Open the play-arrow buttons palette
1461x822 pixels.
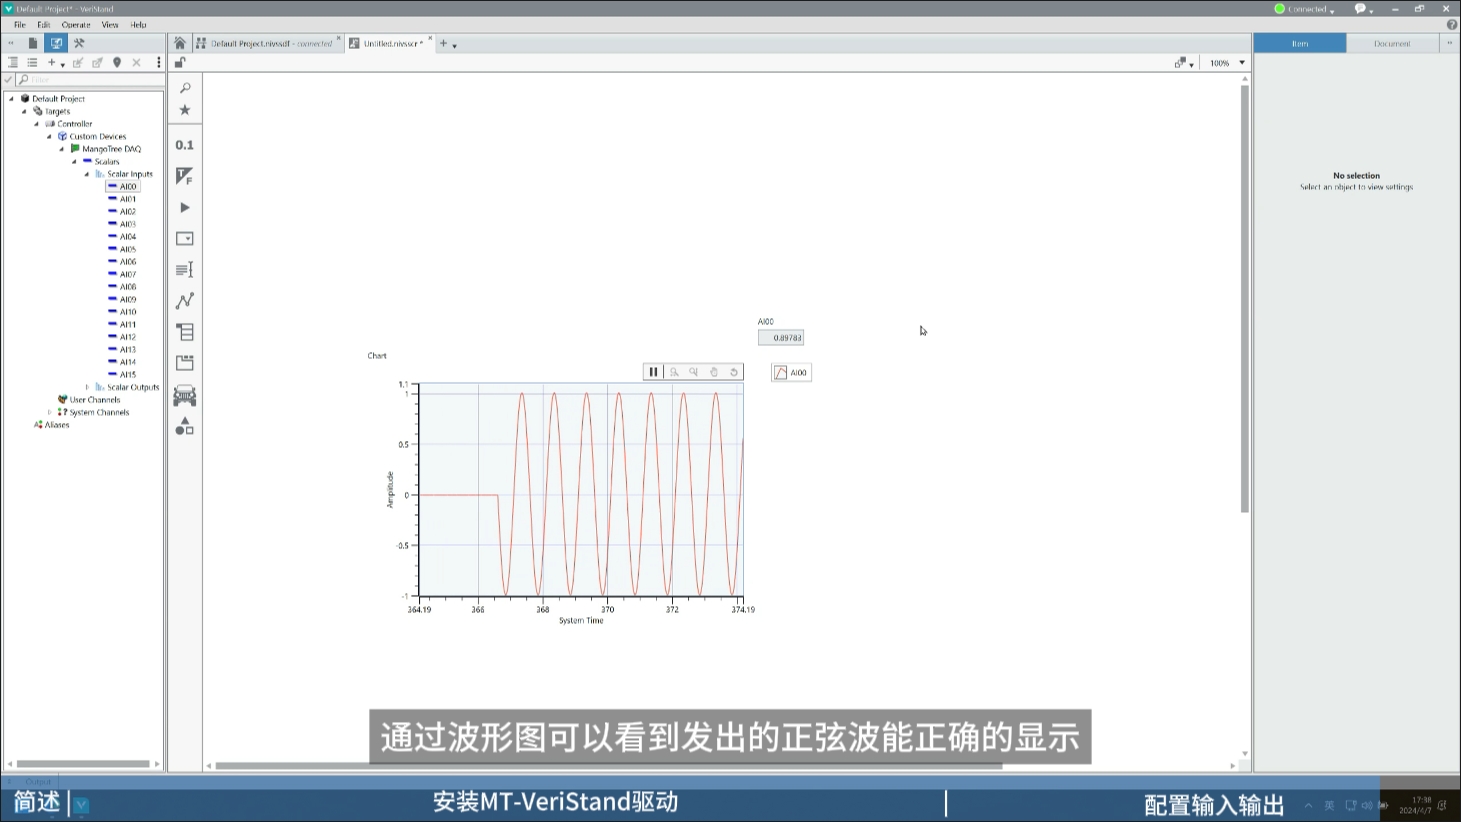tap(185, 208)
